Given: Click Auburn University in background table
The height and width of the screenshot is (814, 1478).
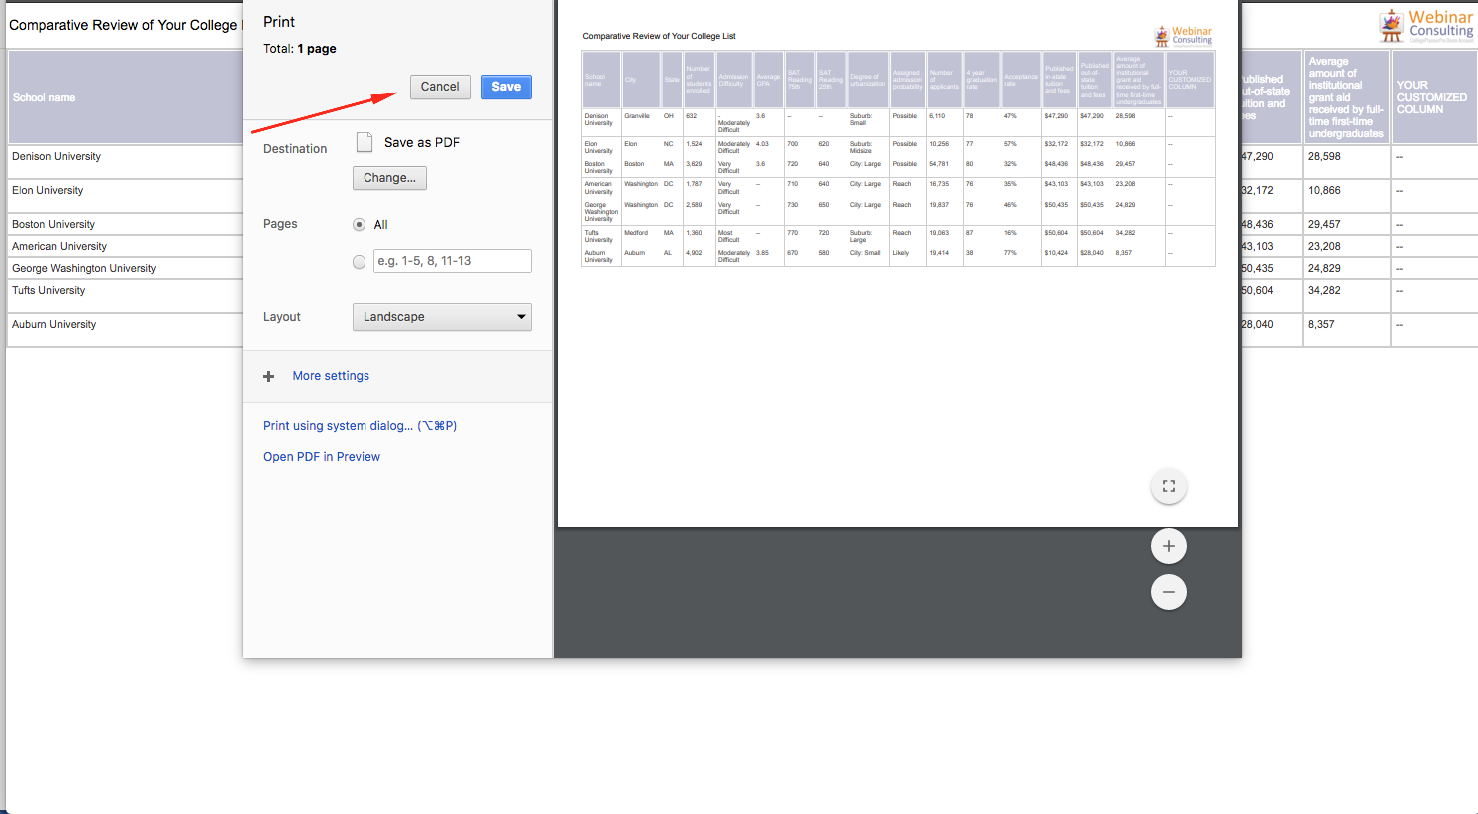Looking at the screenshot, I should click(x=54, y=325).
